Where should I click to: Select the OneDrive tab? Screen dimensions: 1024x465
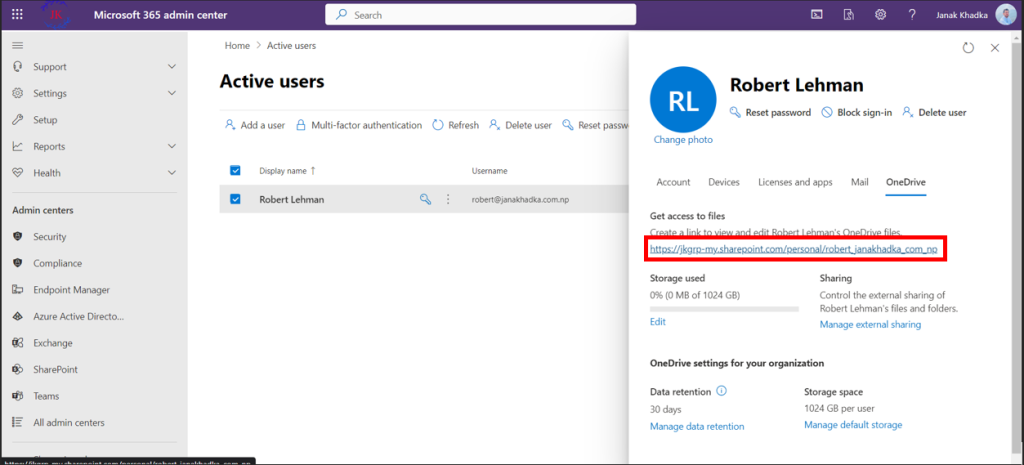pos(906,182)
